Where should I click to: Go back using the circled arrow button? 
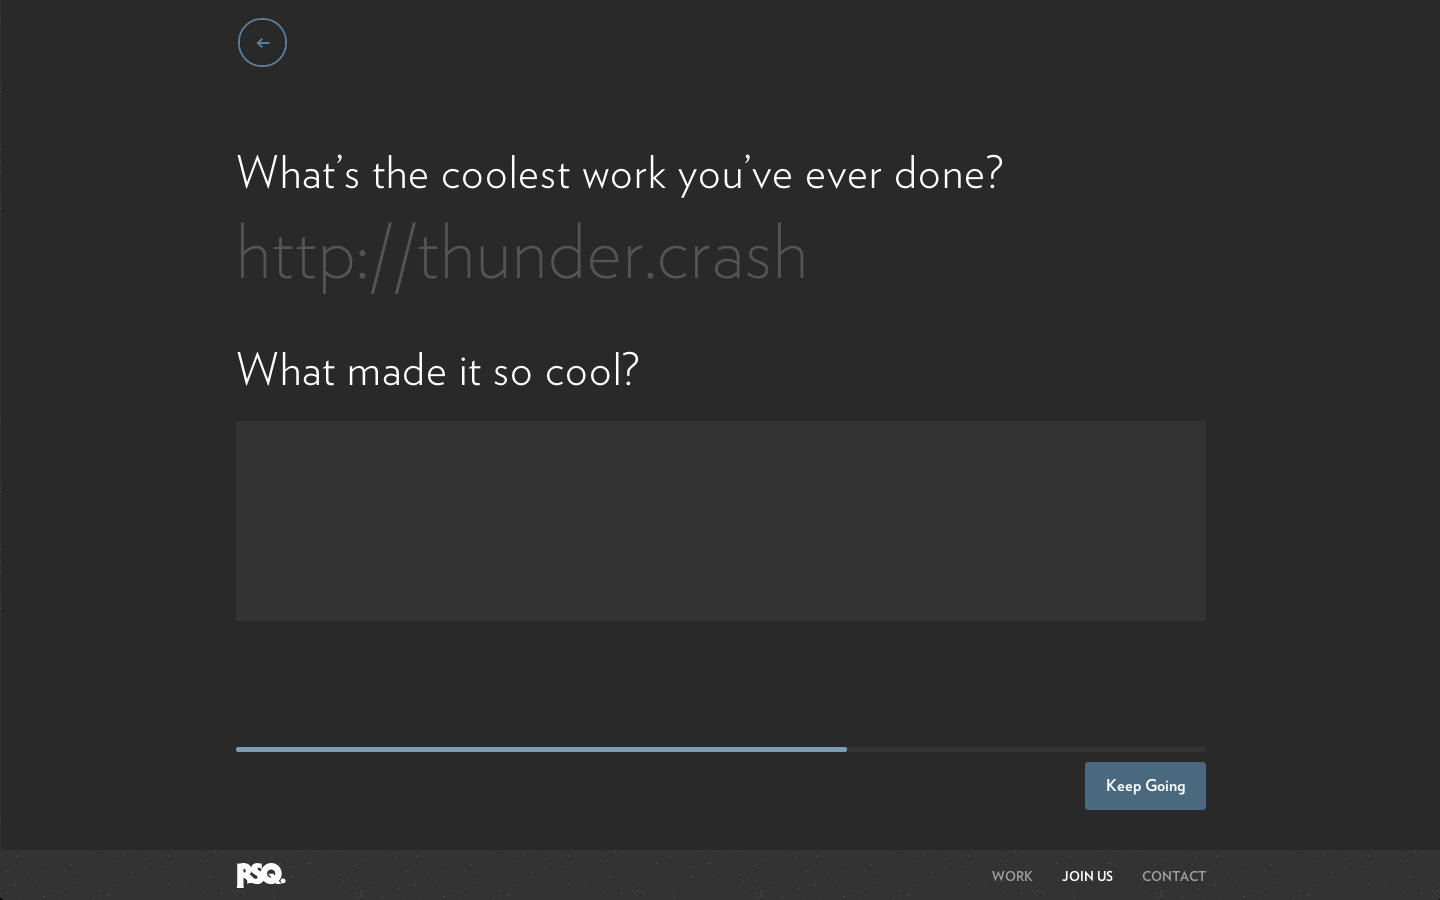[x=262, y=43]
